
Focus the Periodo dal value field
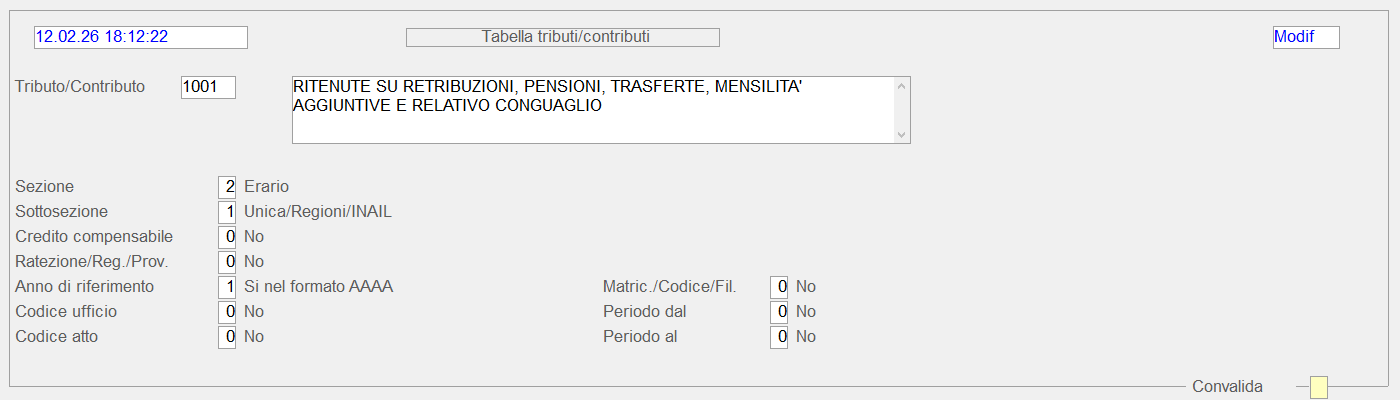779,312
